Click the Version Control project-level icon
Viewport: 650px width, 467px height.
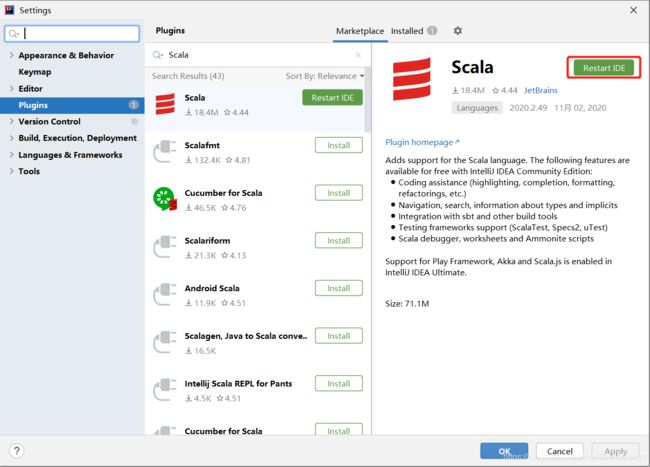[134, 121]
